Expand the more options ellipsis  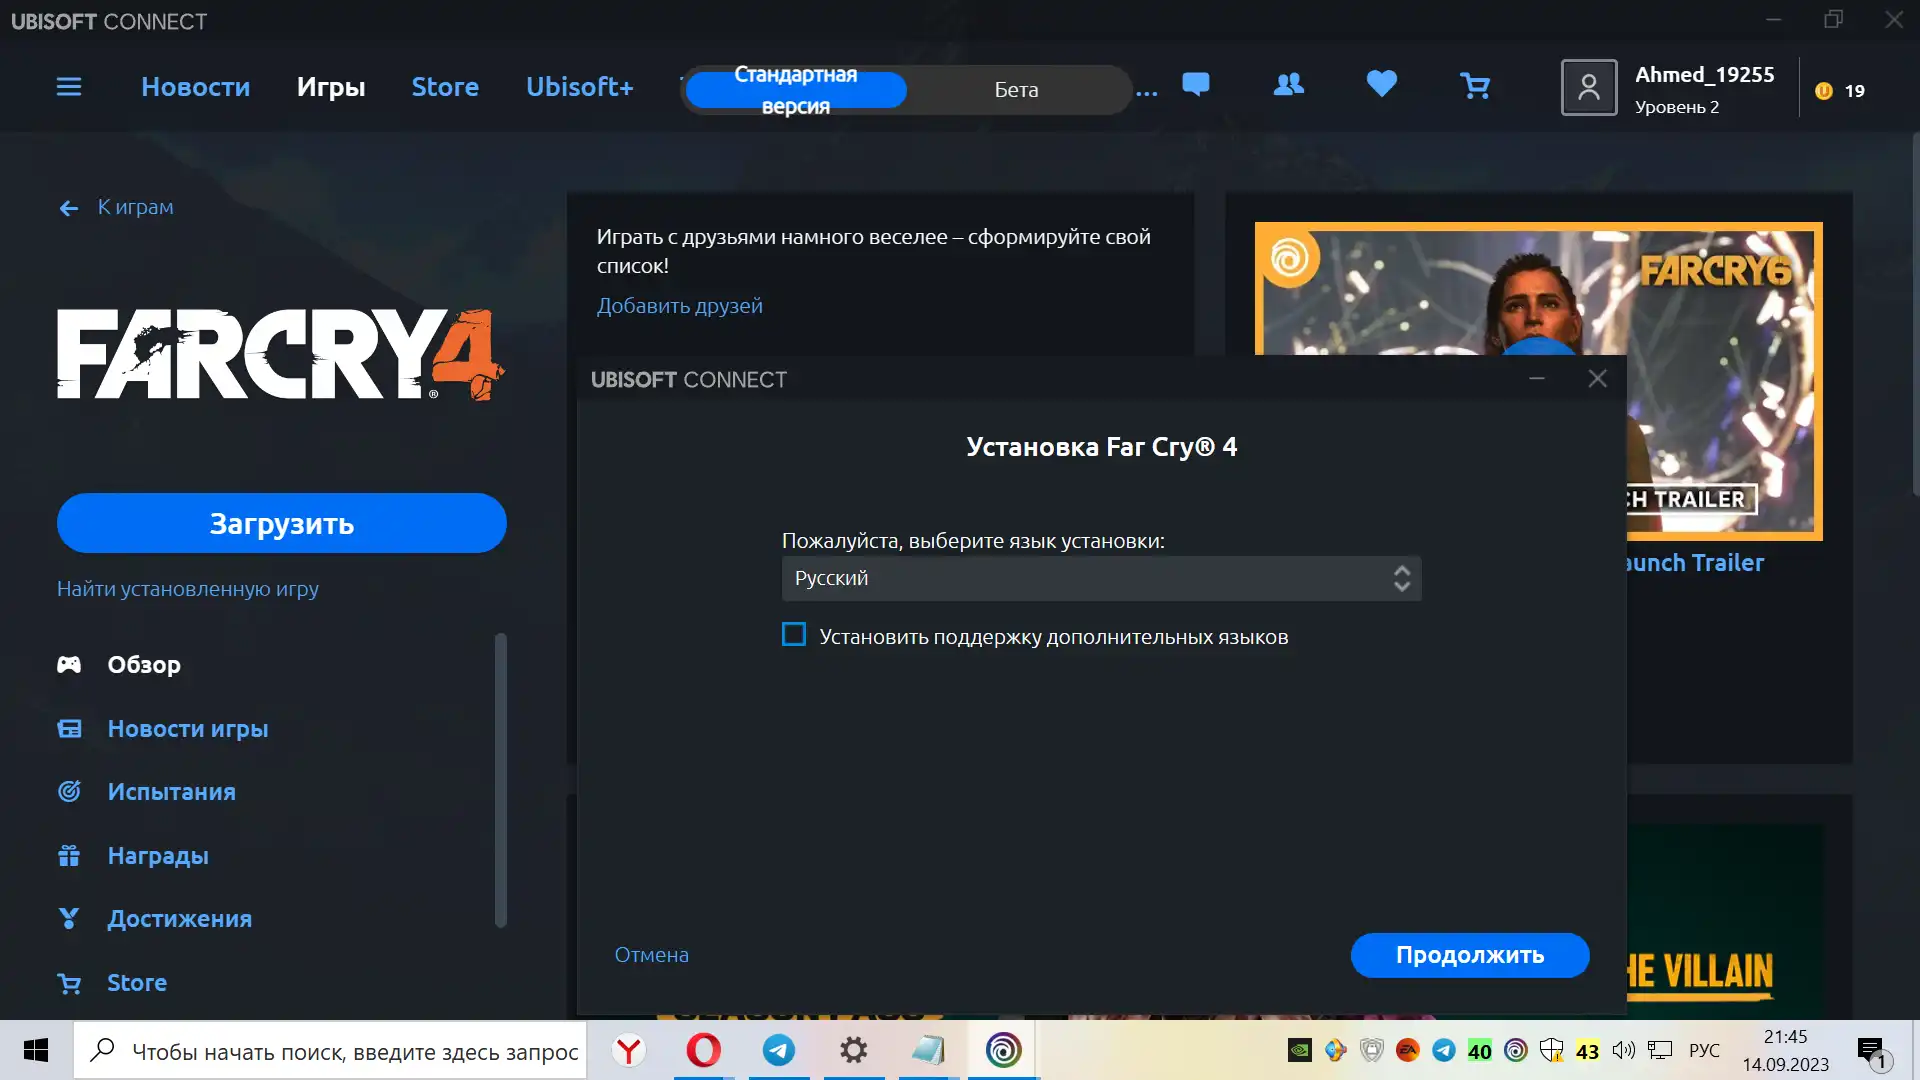(x=1147, y=91)
